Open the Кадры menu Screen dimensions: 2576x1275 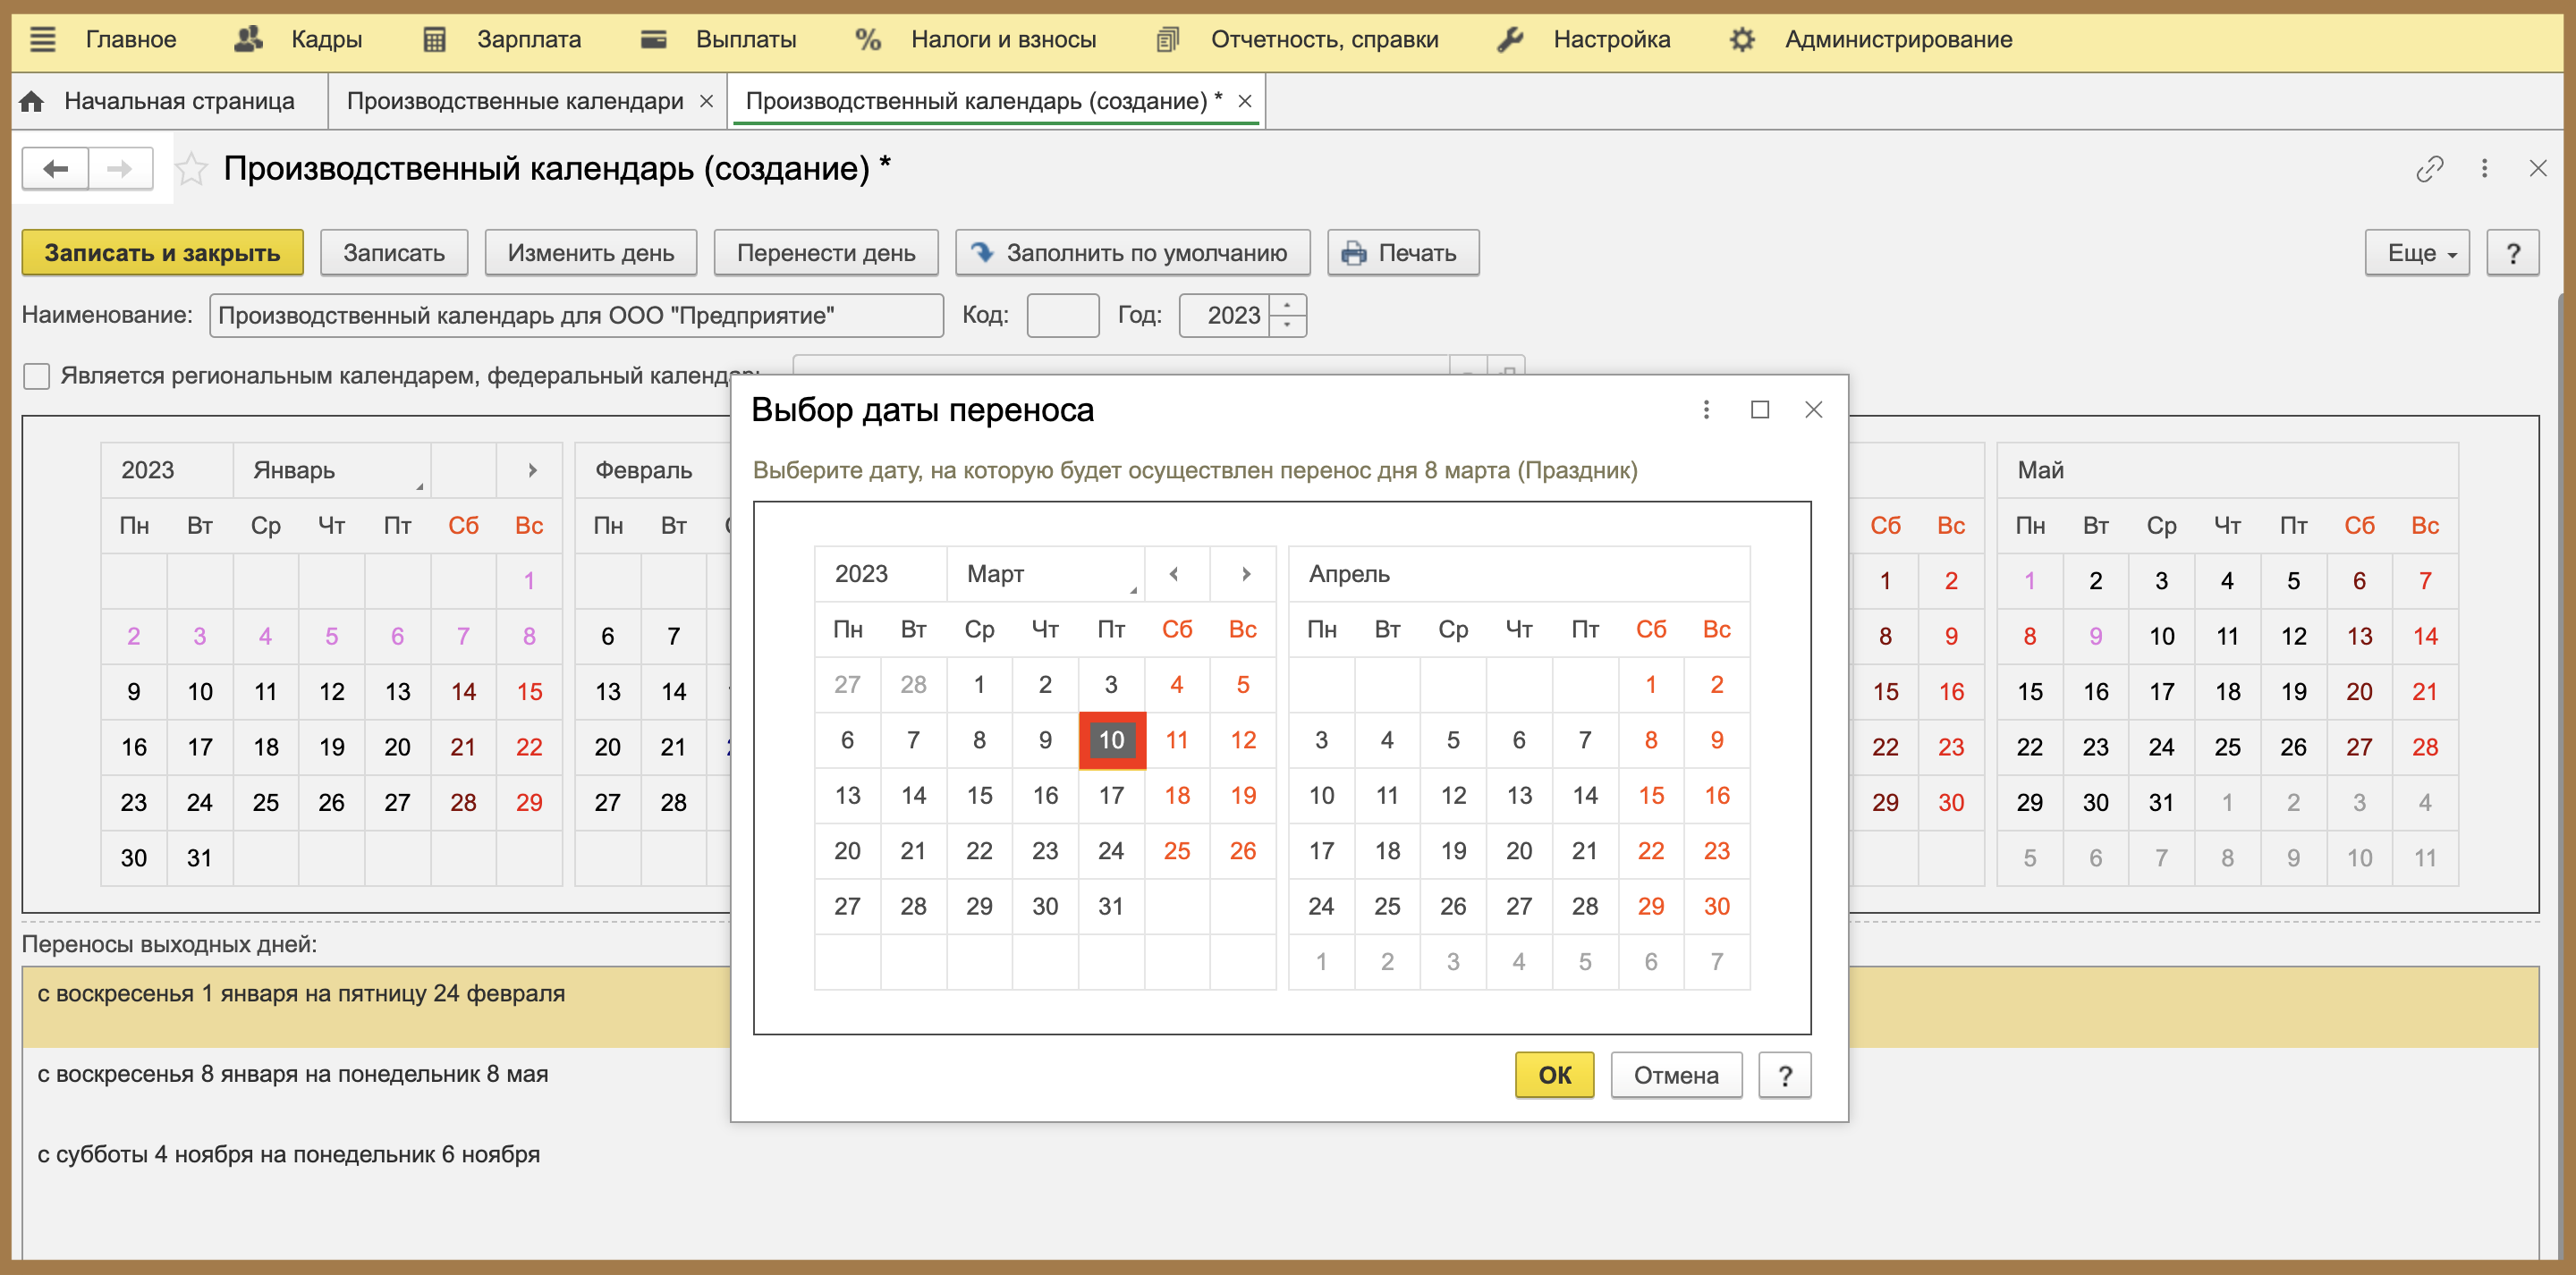(x=327, y=40)
